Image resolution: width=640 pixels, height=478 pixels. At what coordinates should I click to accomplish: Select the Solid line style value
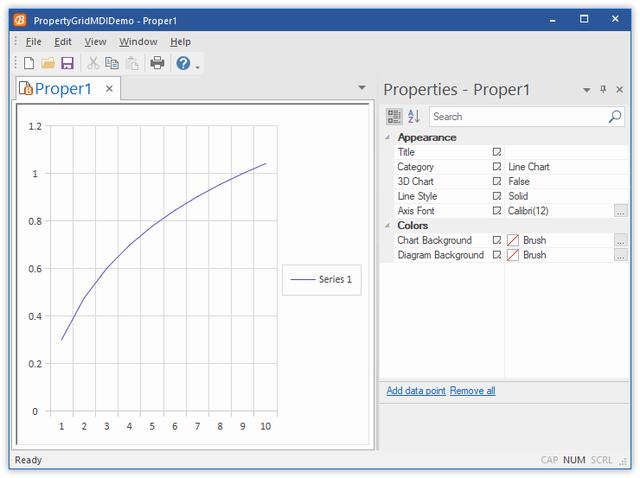[518, 196]
